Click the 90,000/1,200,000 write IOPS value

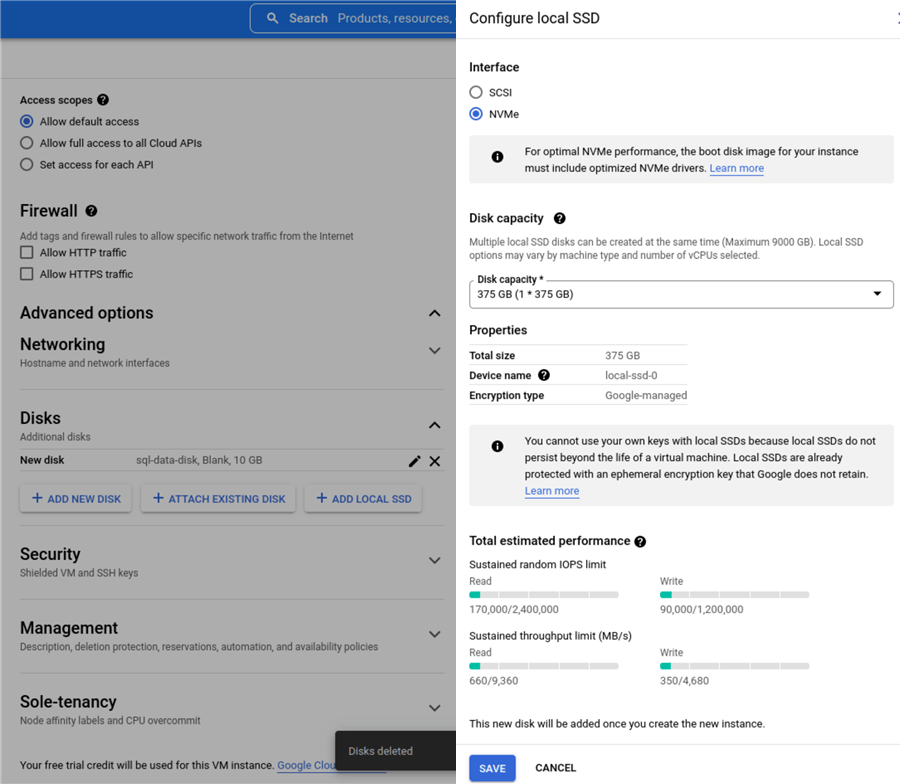(x=701, y=610)
